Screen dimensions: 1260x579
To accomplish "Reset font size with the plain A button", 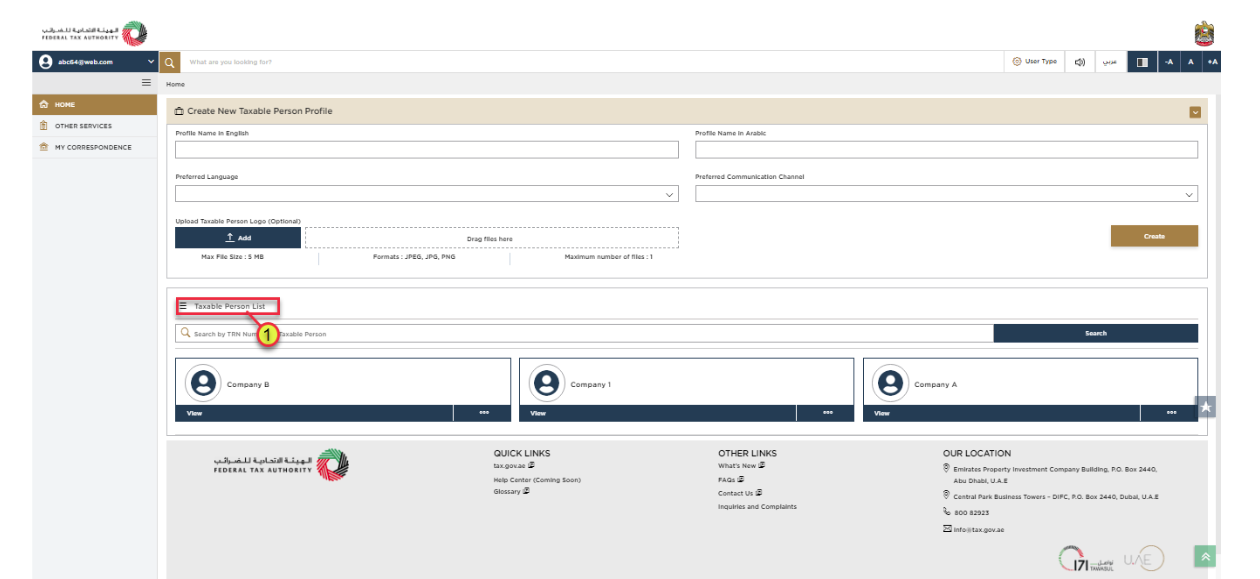I will click(1190, 62).
